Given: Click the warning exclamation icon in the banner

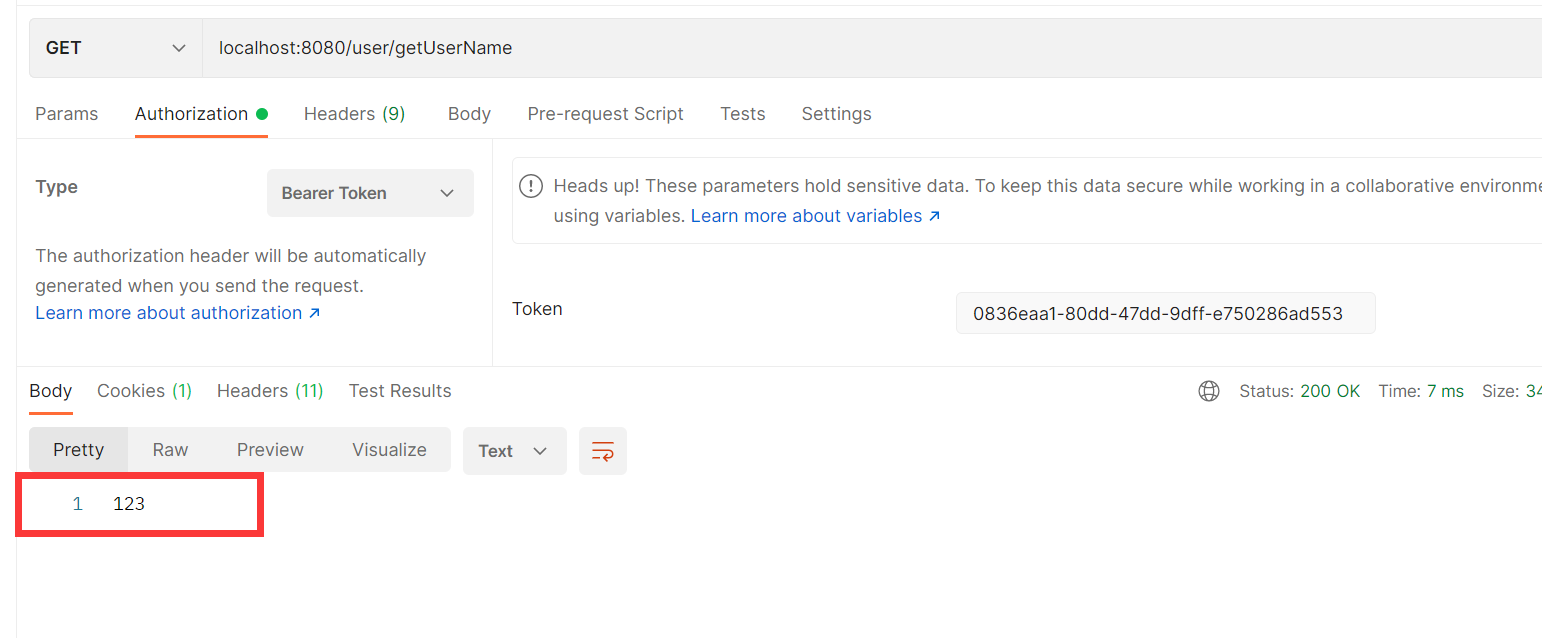Looking at the screenshot, I should [531, 186].
